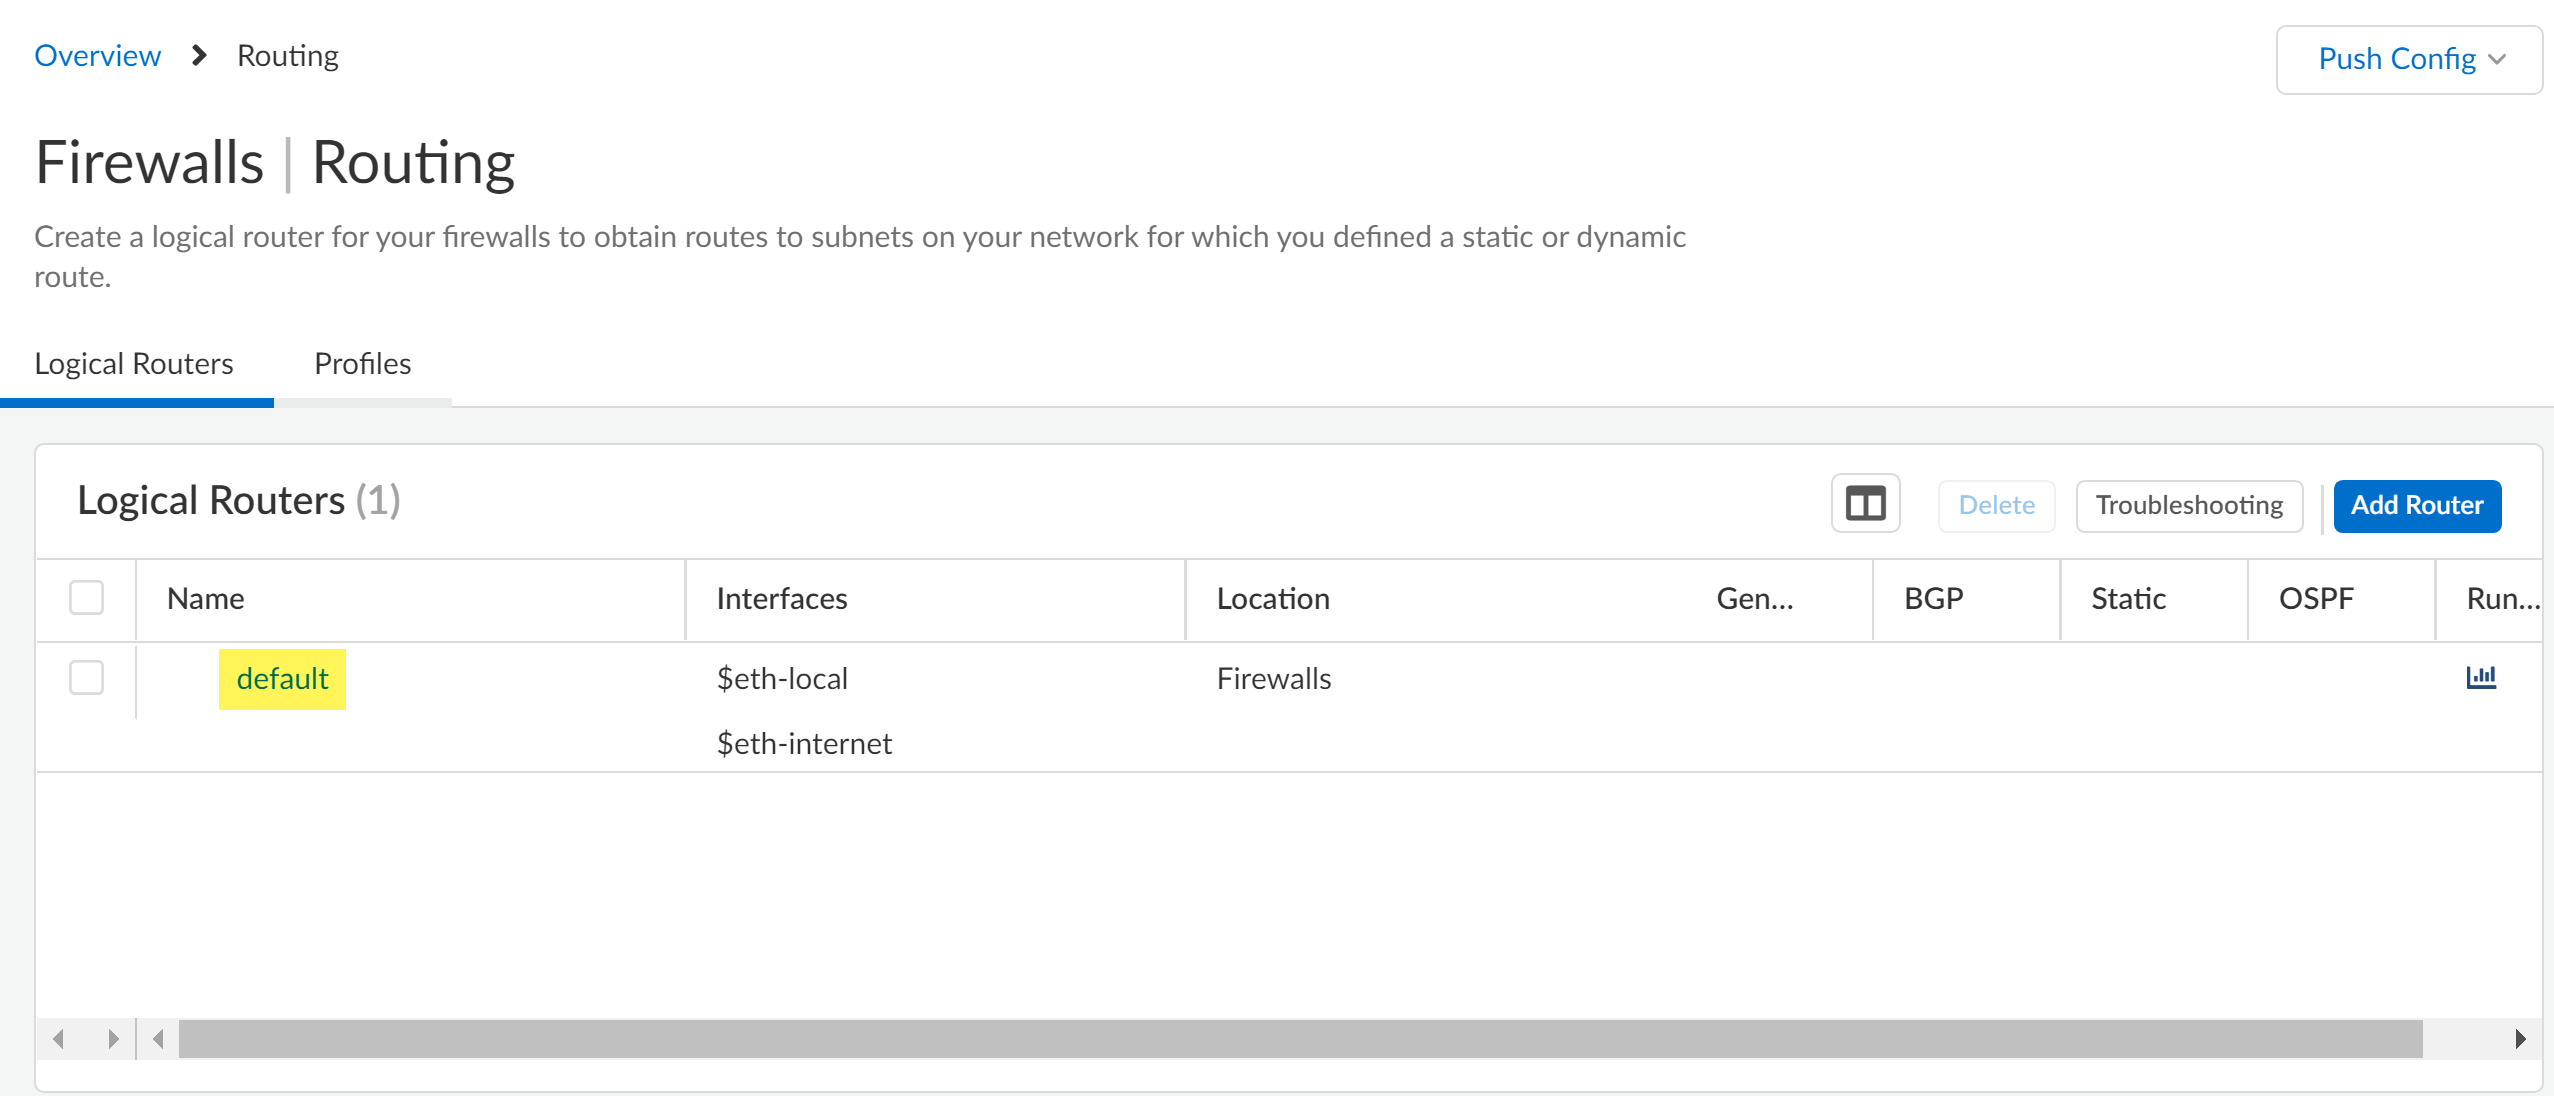Click the Interfaces column header
Viewport: 2554px width, 1096px height.
(781, 599)
